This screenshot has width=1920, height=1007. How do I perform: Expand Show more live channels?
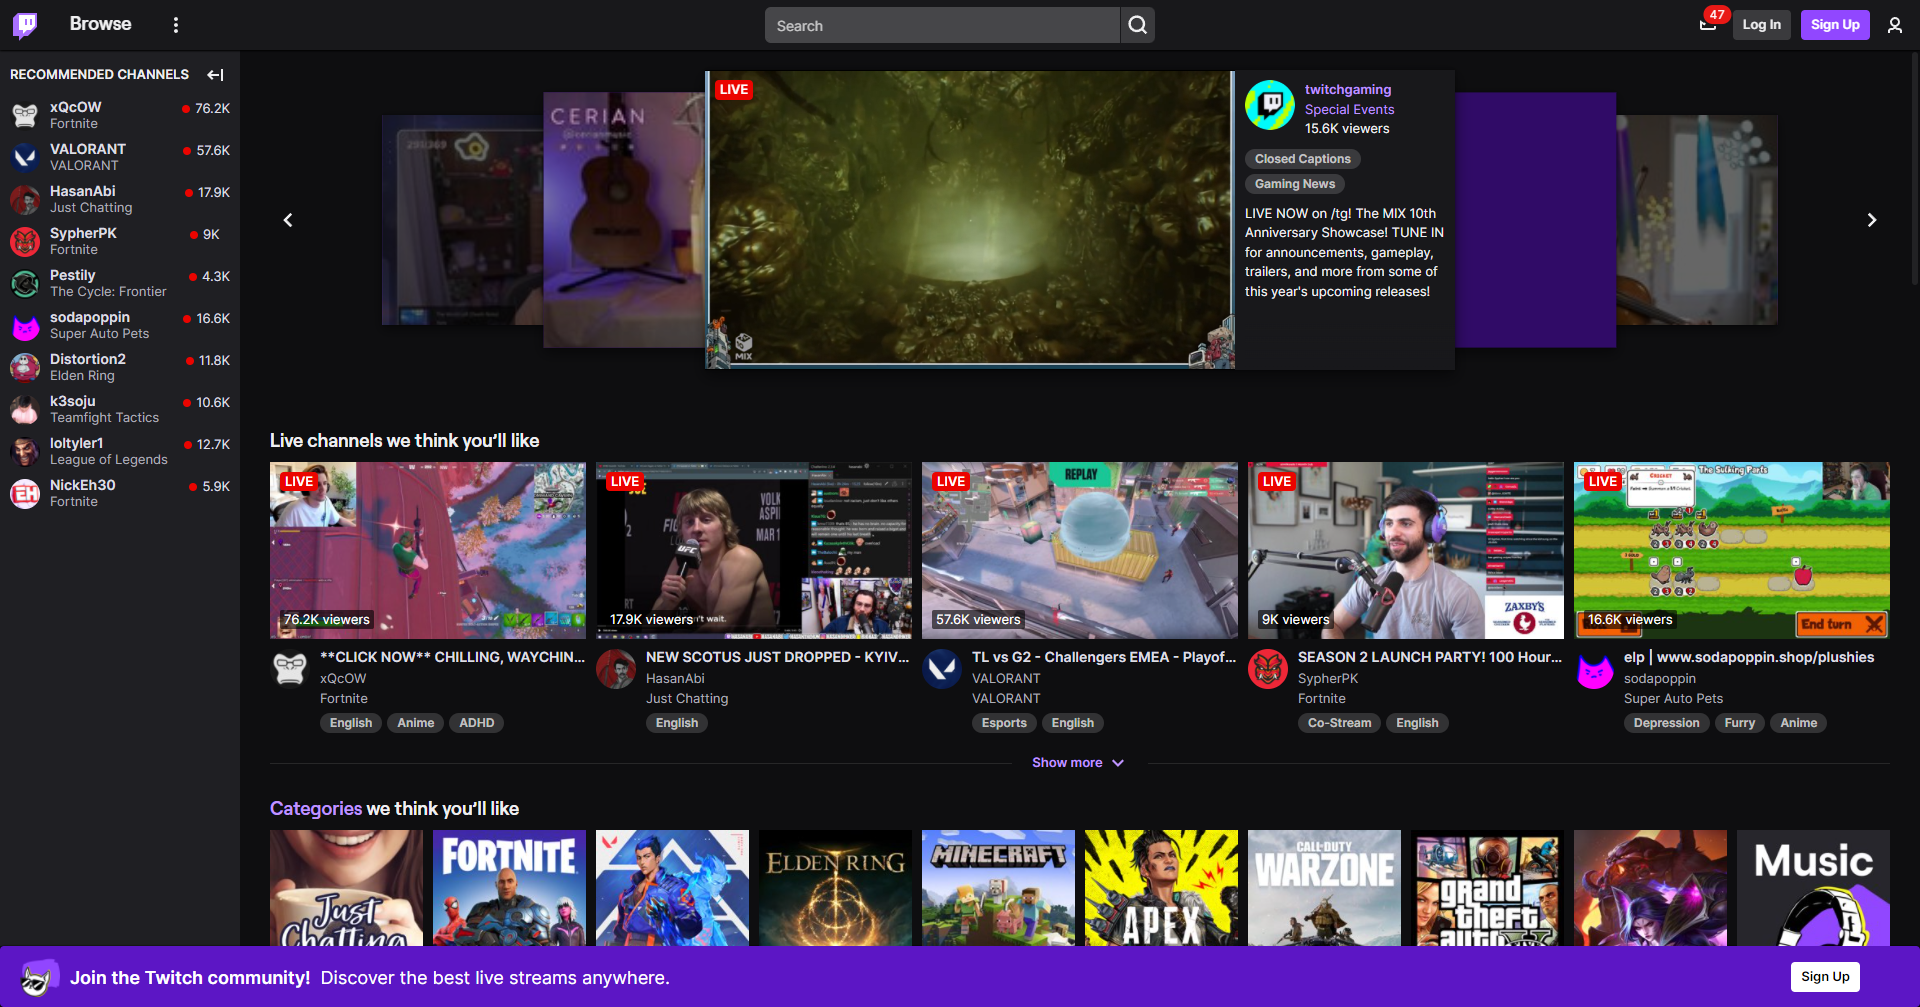click(x=1078, y=763)
